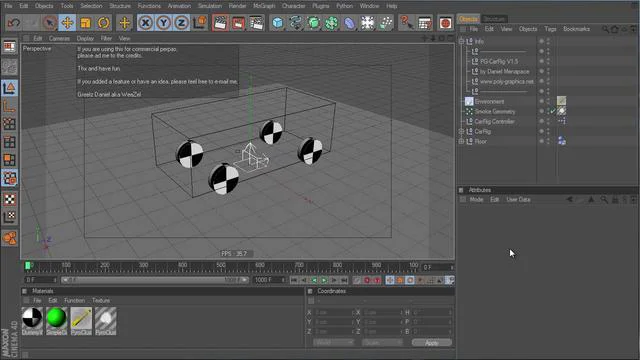This screenshot has height=360, width=640.
Task: Expand the CarRig object tree
Action: (x=462, y=131)
